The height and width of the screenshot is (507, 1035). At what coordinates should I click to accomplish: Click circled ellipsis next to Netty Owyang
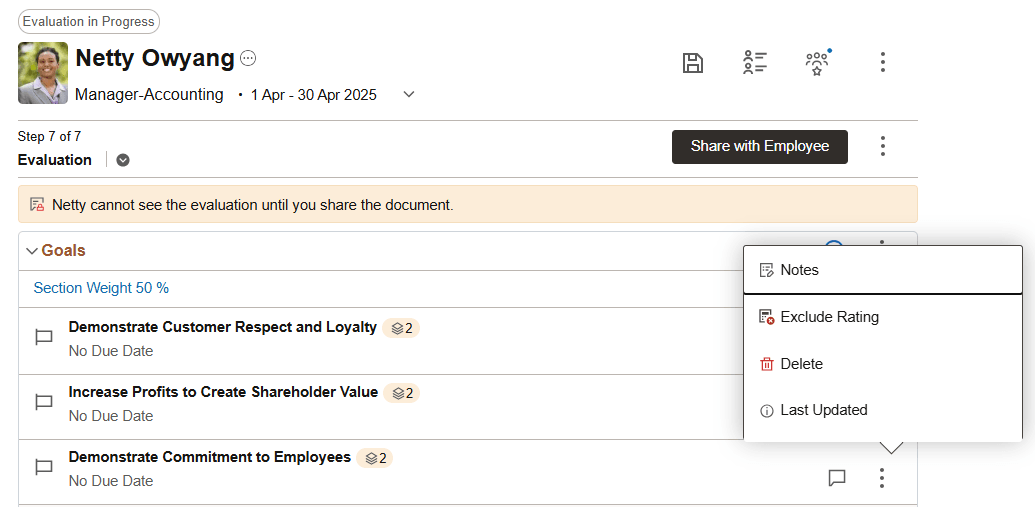(x=248, y=59)
